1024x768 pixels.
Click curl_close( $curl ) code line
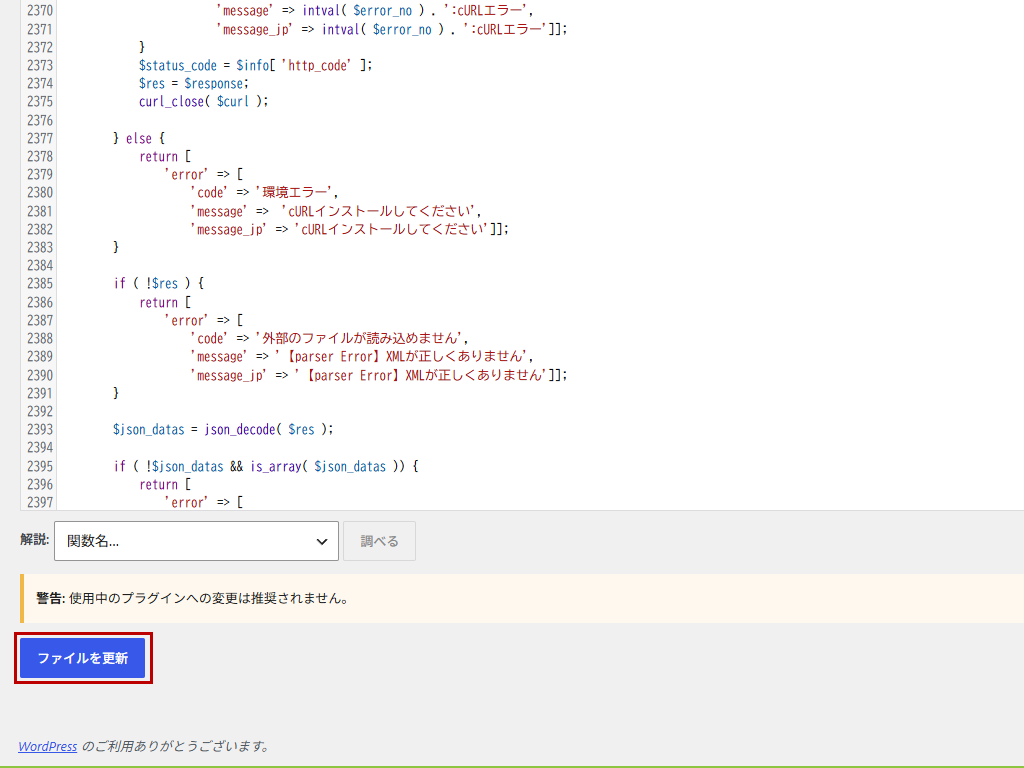coord(203,101)
